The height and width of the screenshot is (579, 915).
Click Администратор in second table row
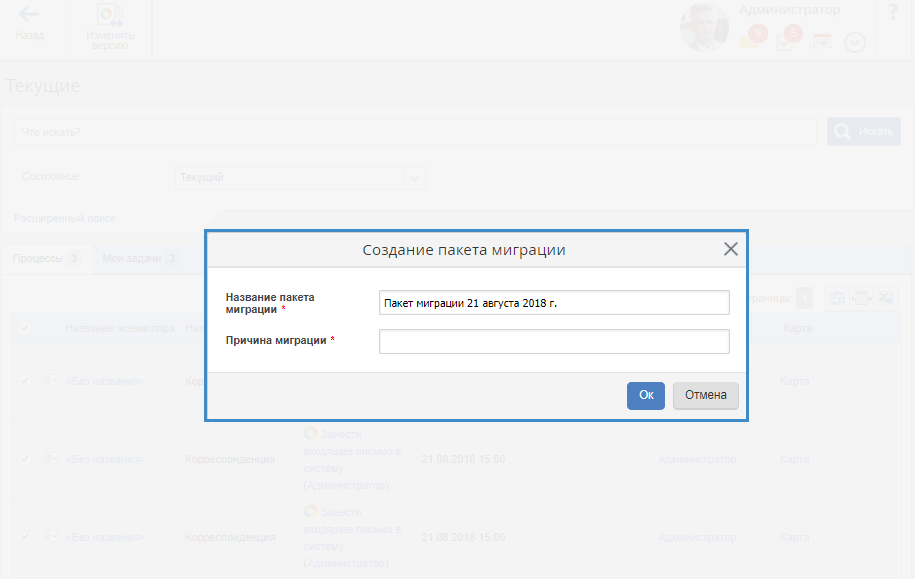[x=697, y=459]
